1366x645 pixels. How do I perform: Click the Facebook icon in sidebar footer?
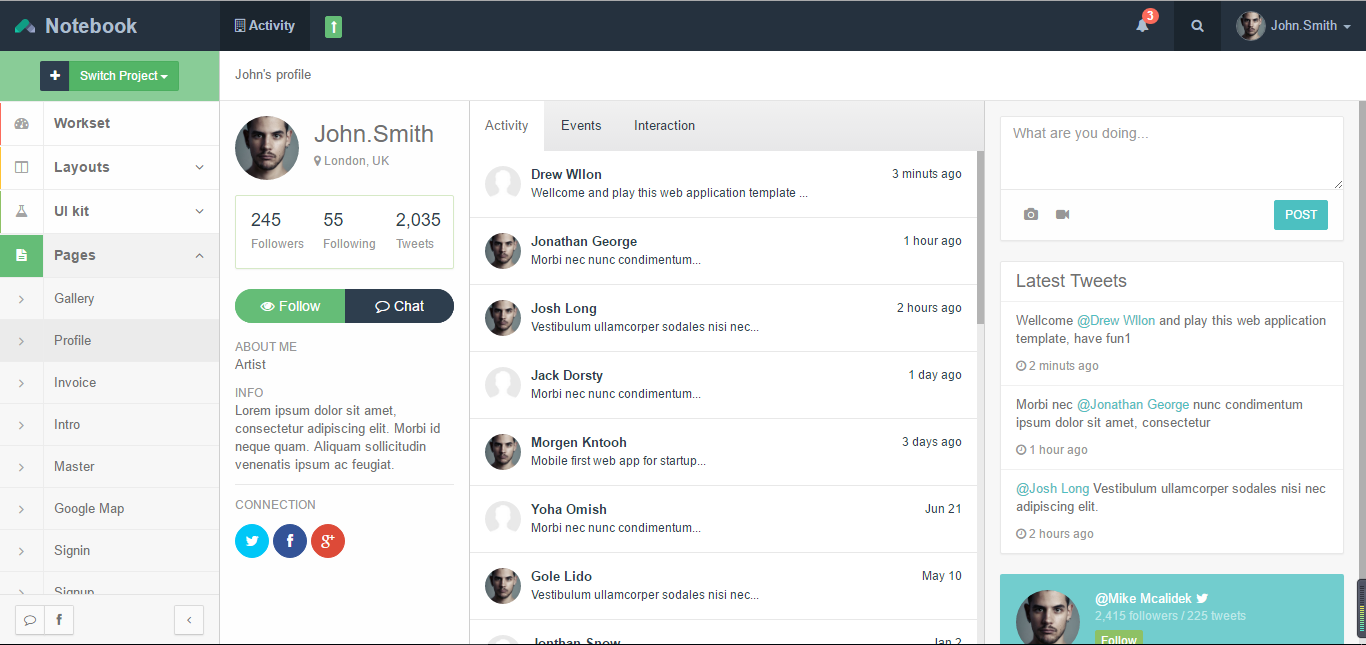59,620
